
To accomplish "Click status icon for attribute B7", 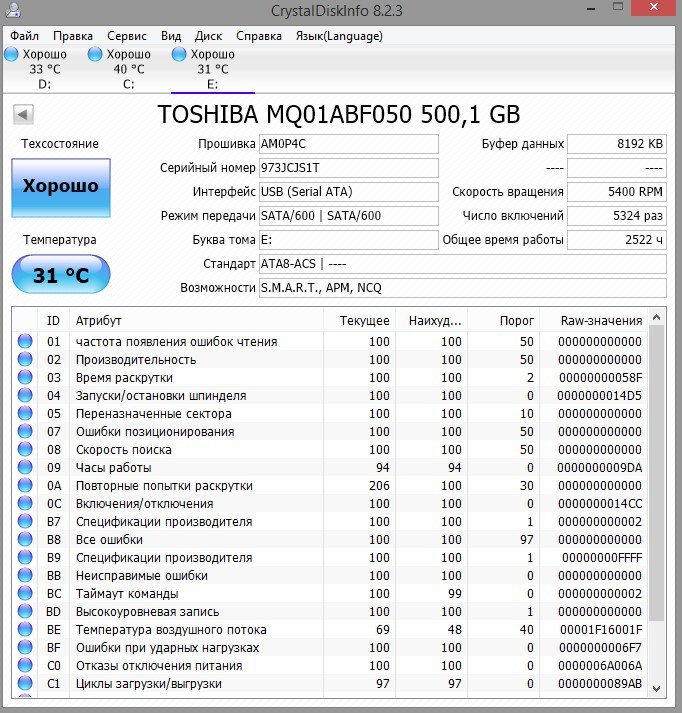I will point(25,521).
